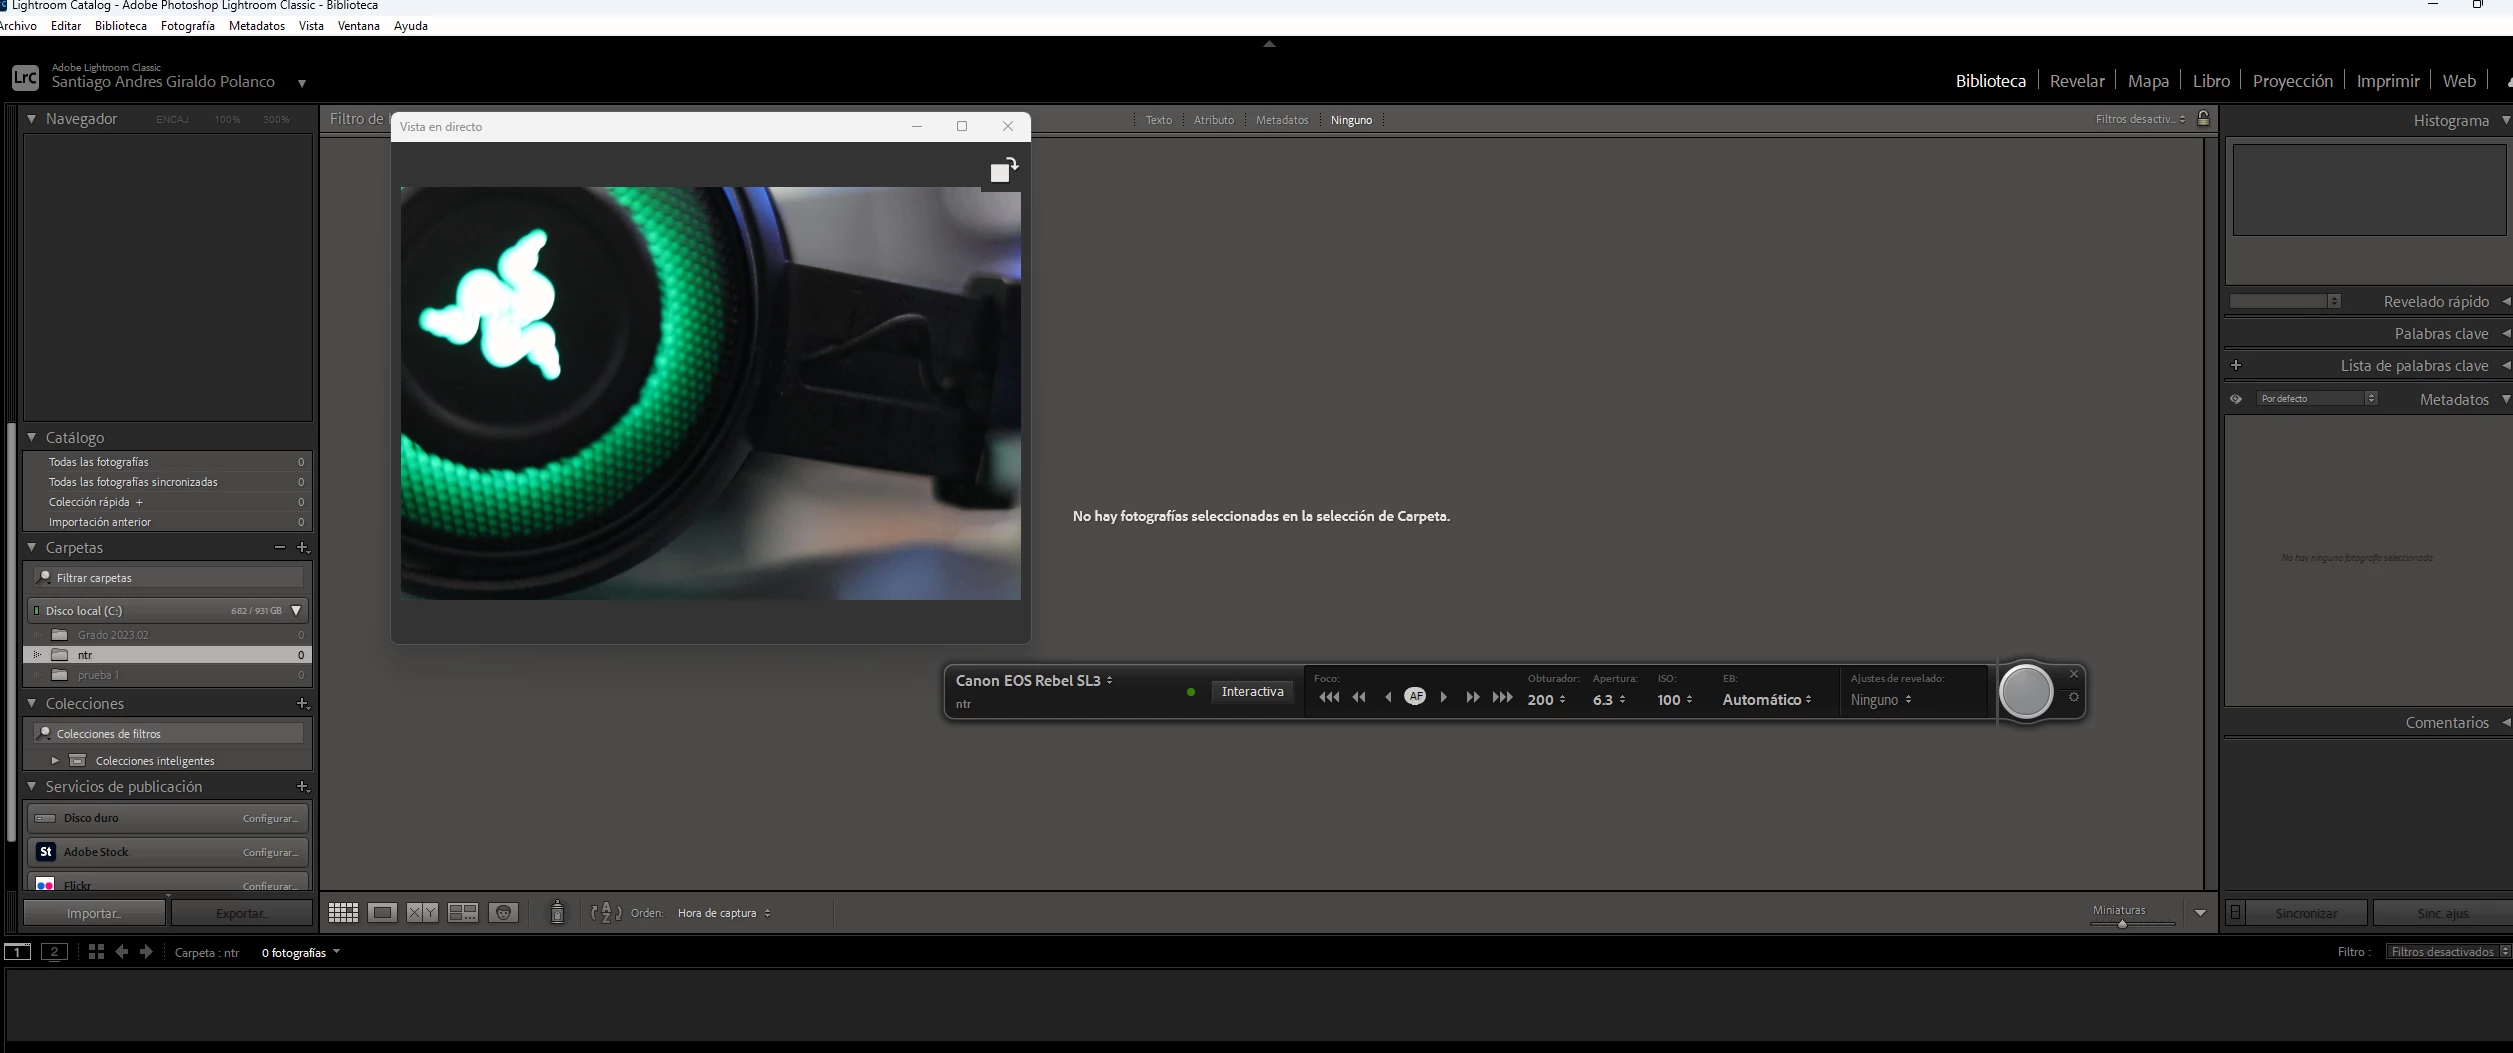Go back to previous source arrow
Screen dimensions: 2513x1053
pyautogui.click(x=122, y=951)
